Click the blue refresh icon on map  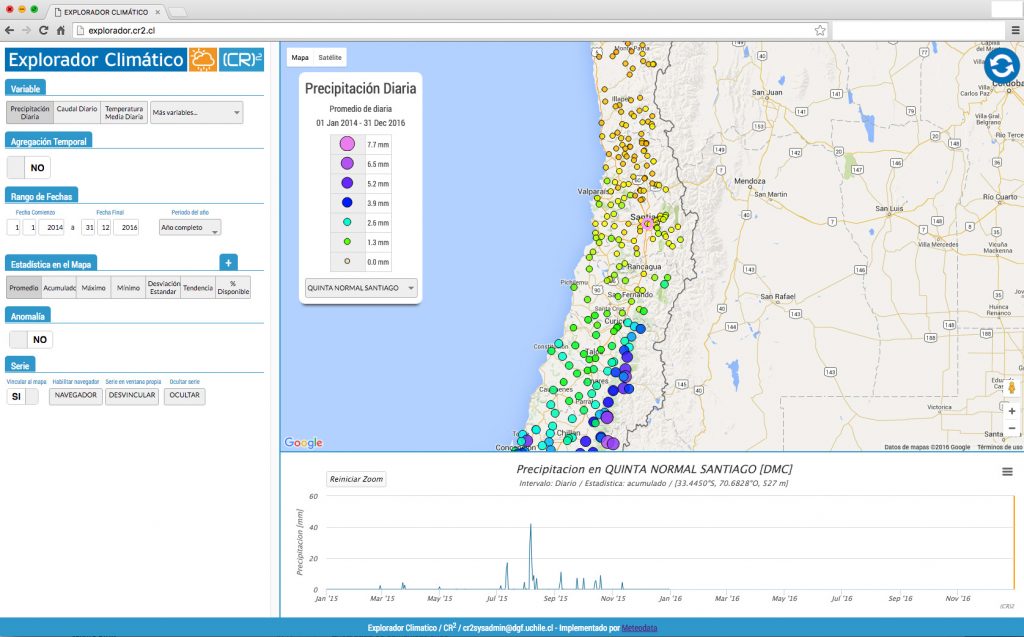1001,66
